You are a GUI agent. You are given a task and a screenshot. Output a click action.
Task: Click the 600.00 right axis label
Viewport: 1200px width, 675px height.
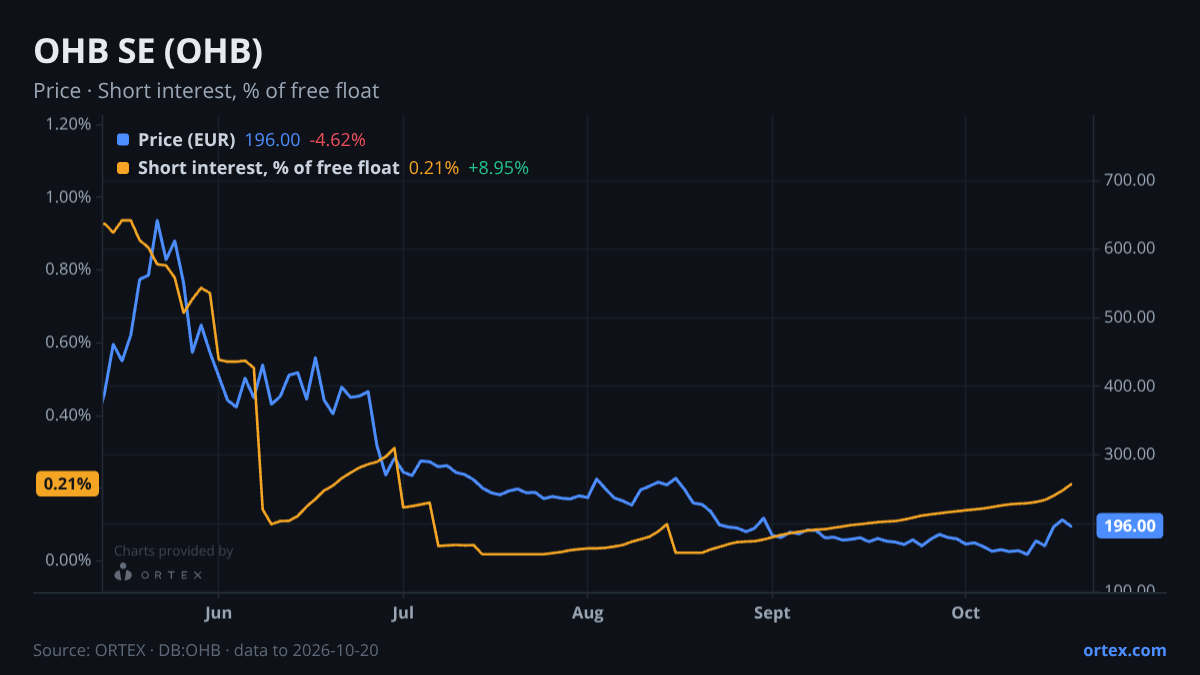1130,248
